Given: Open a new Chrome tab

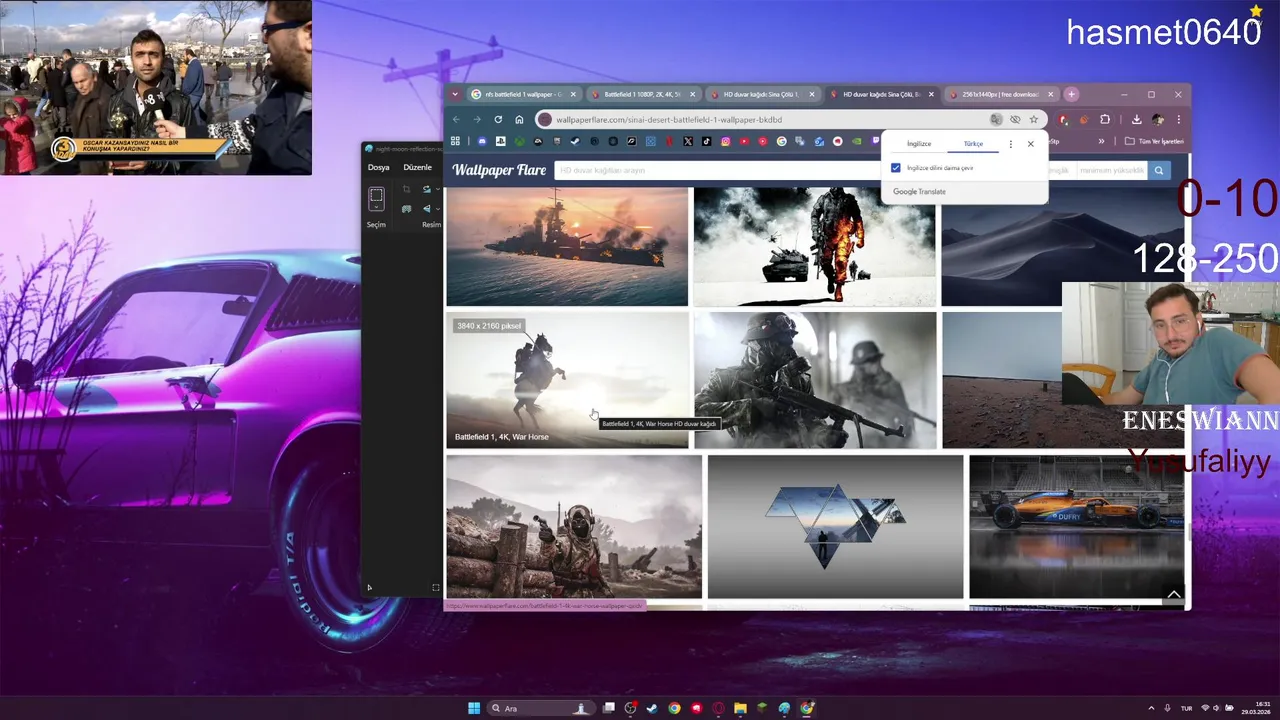Looking at the screenshot, I should (x=1071, y=94).
